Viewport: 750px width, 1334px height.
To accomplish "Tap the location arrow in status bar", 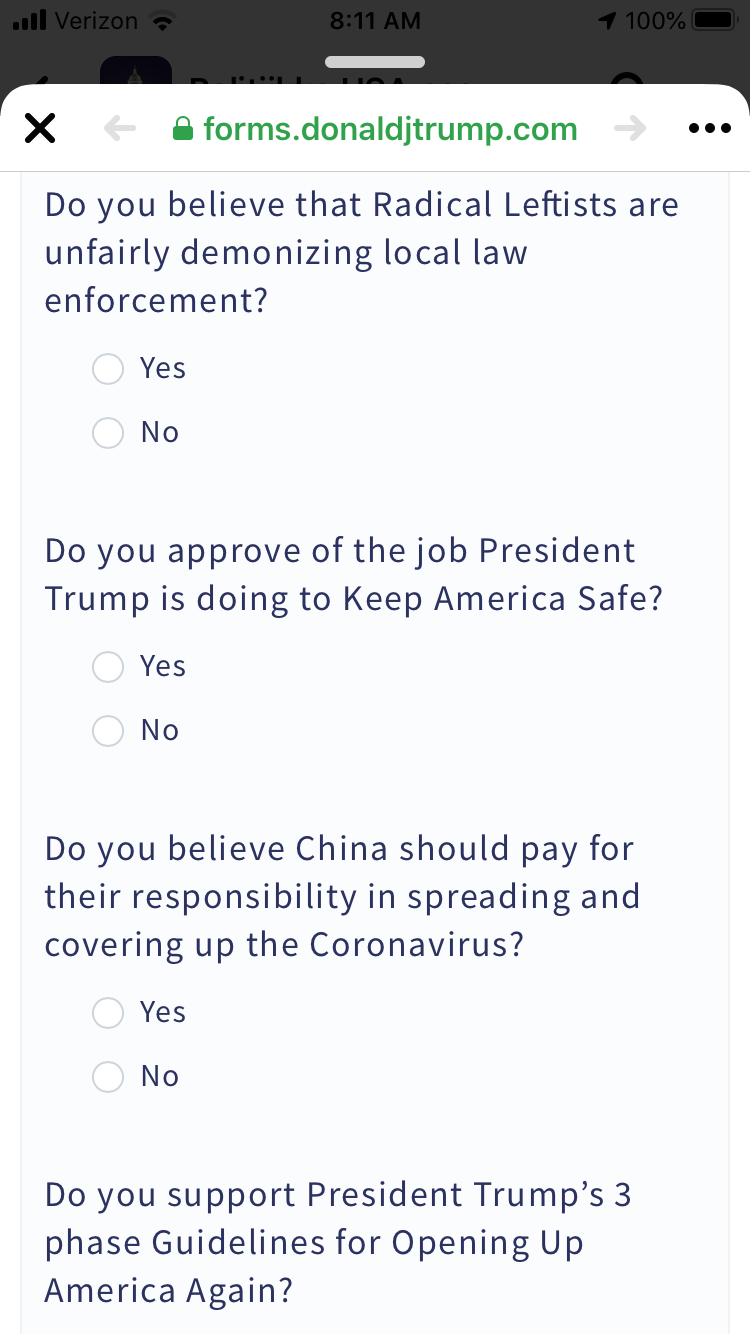I will [x=607, y=21].
